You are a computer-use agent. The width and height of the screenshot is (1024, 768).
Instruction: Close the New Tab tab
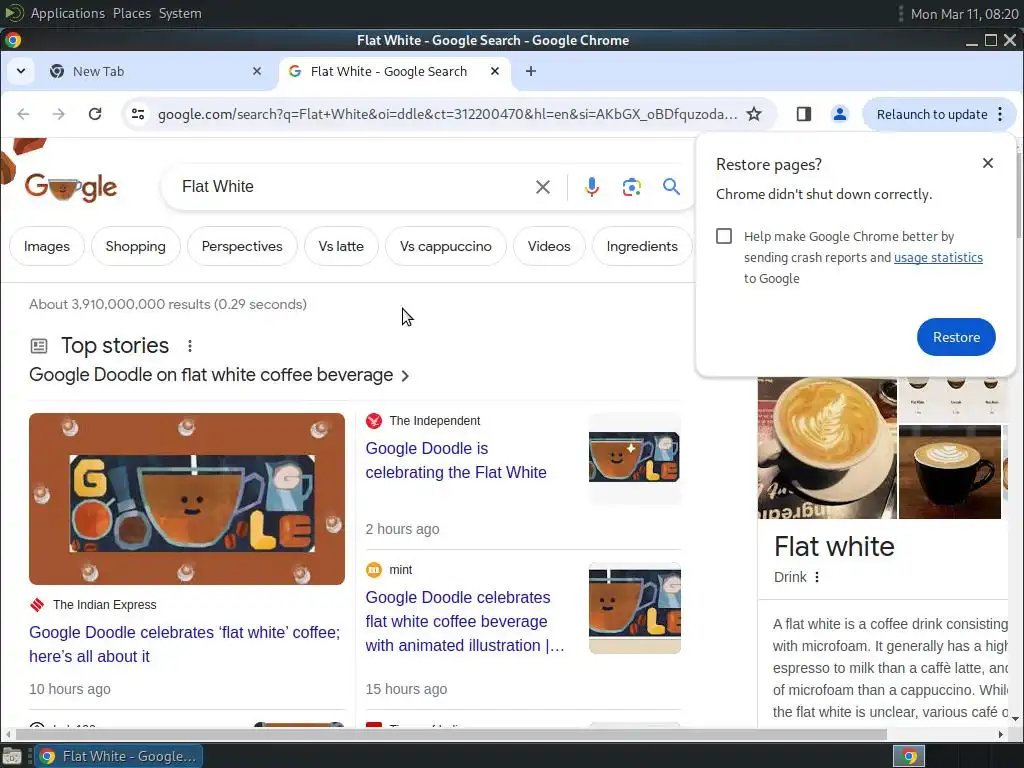point(257,71)
